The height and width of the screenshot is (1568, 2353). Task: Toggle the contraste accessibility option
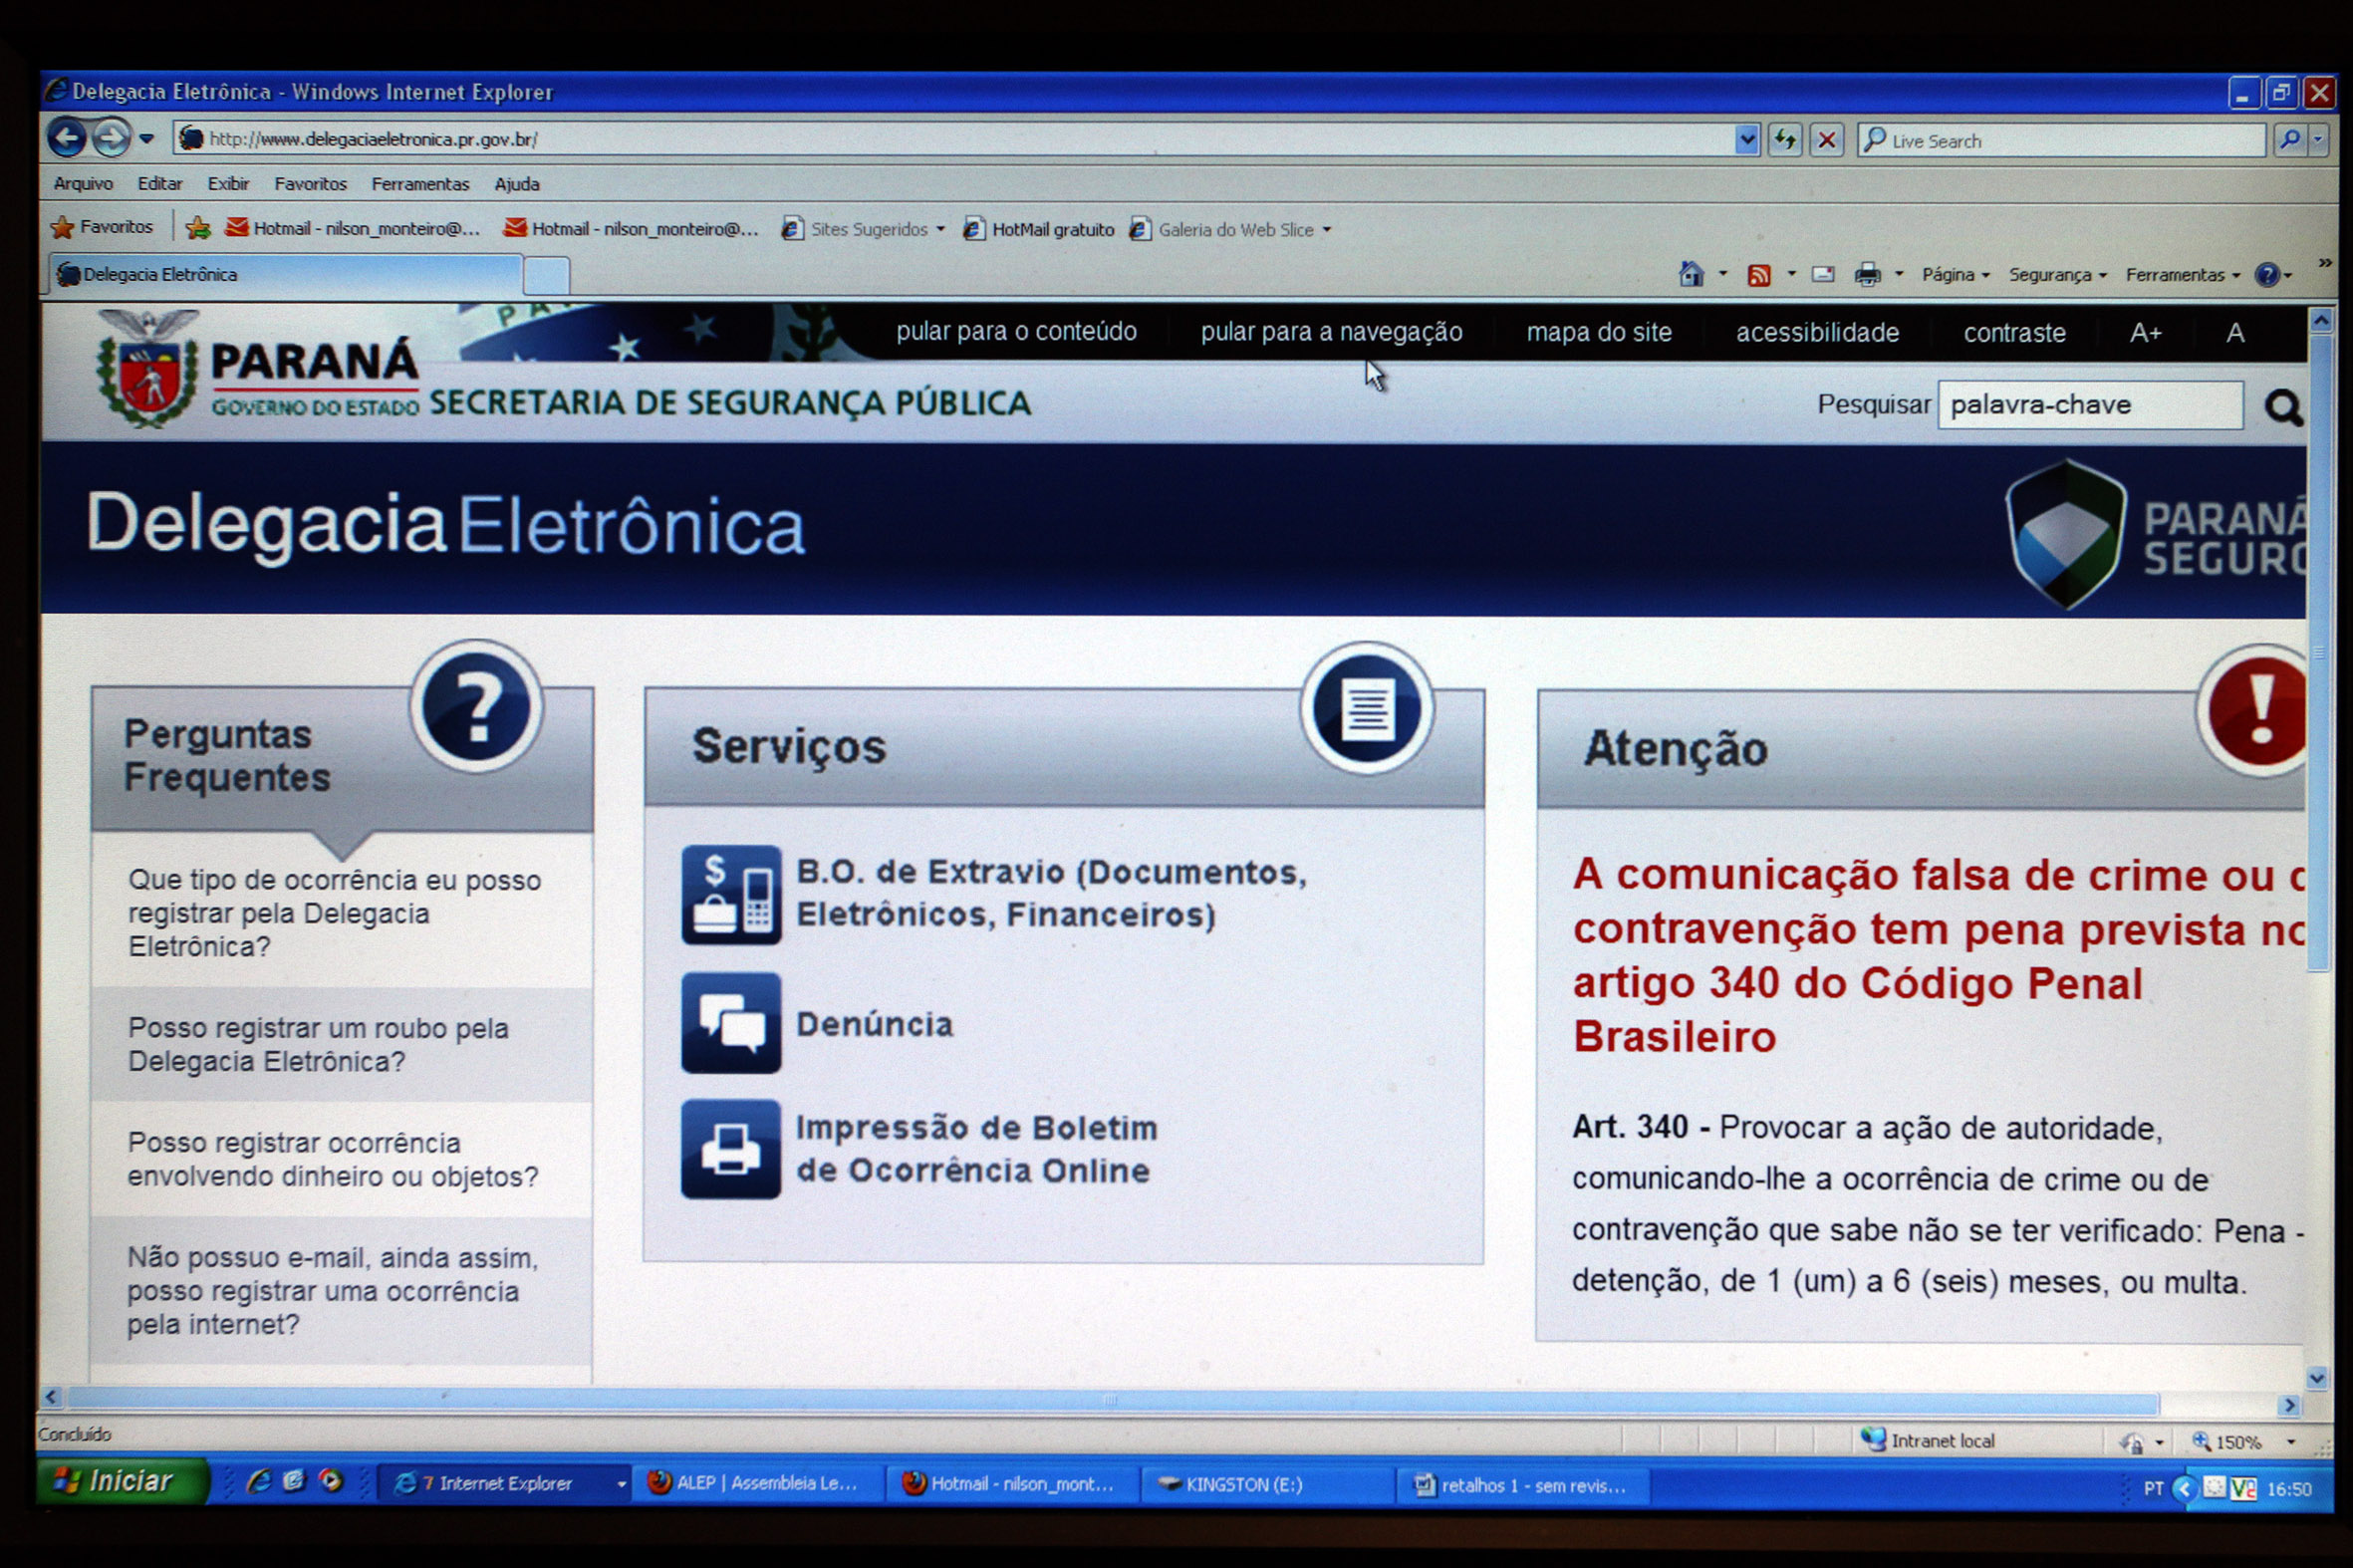(2014, 333)
